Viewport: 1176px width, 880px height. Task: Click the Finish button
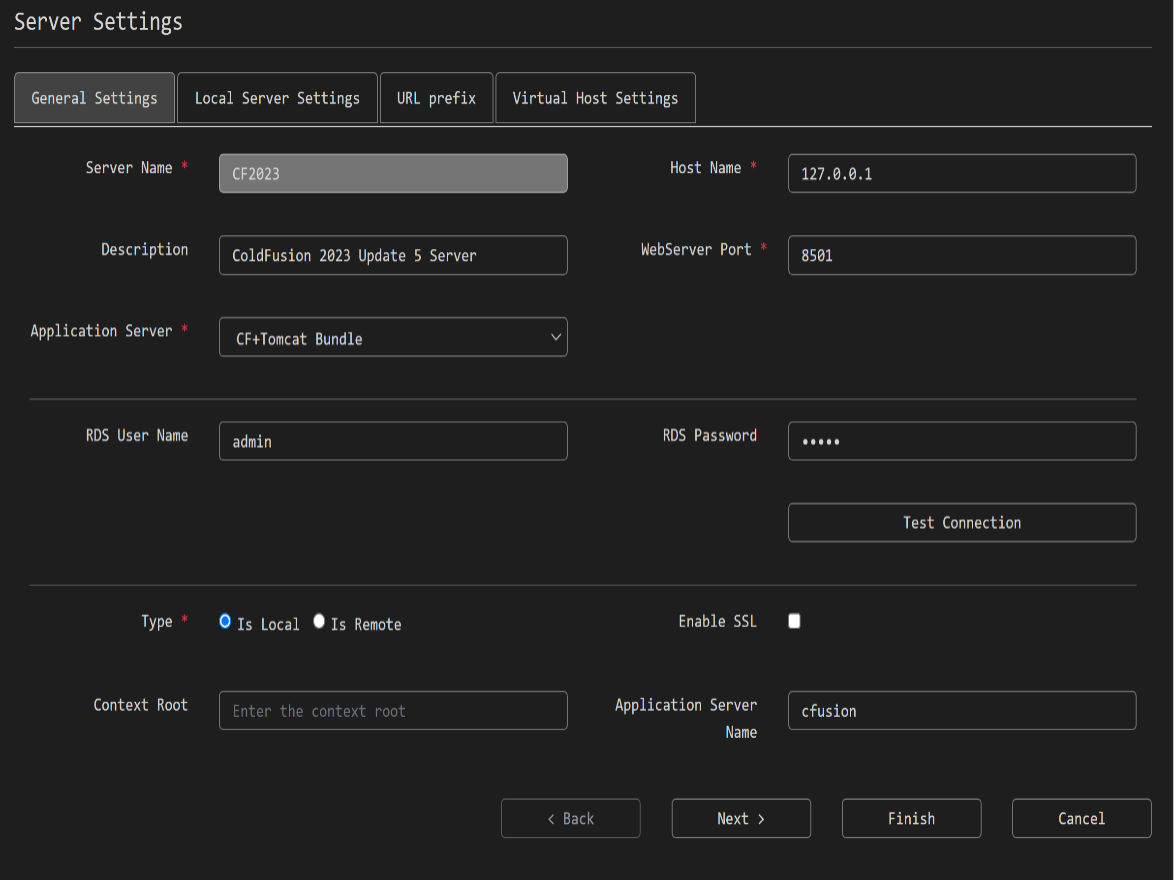click(911, 818)
